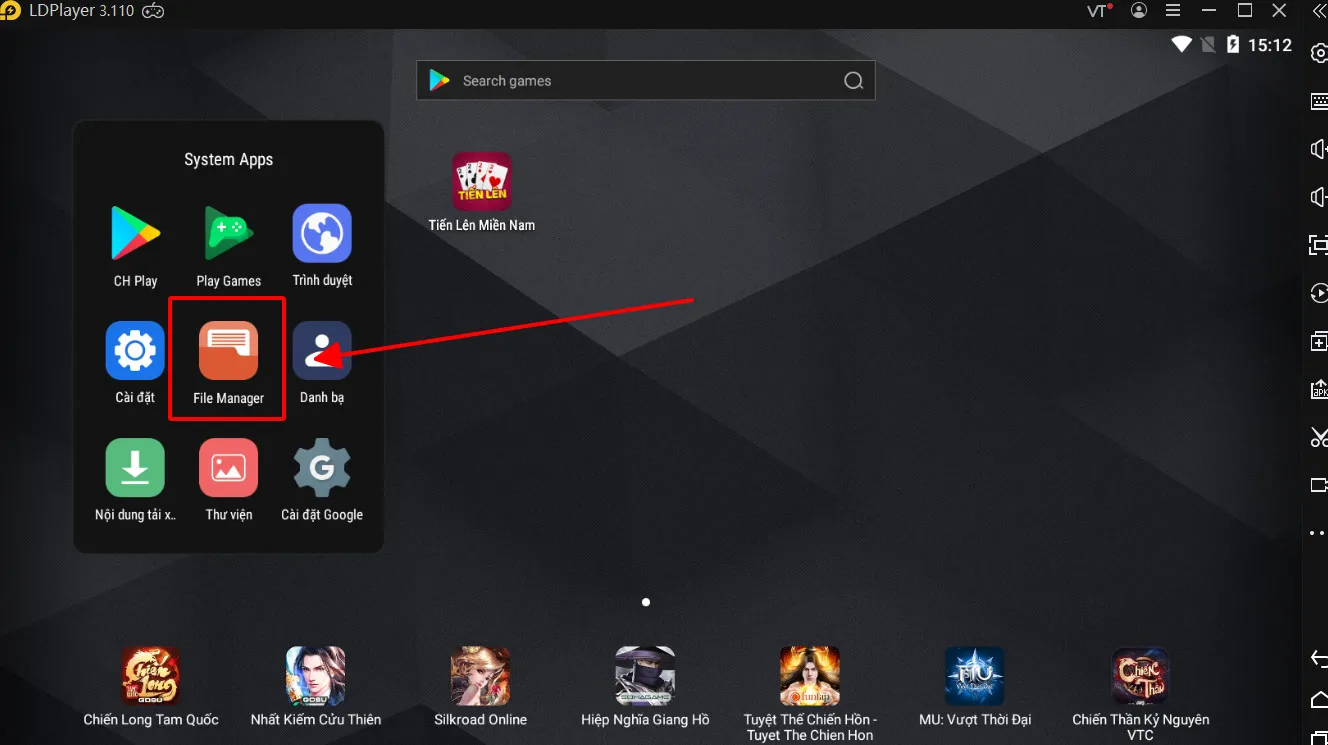This screenshot has width=1328, height=745.
Task: Open the multi-player add-window sidebar icon
Action: [x=1319, y=341]
